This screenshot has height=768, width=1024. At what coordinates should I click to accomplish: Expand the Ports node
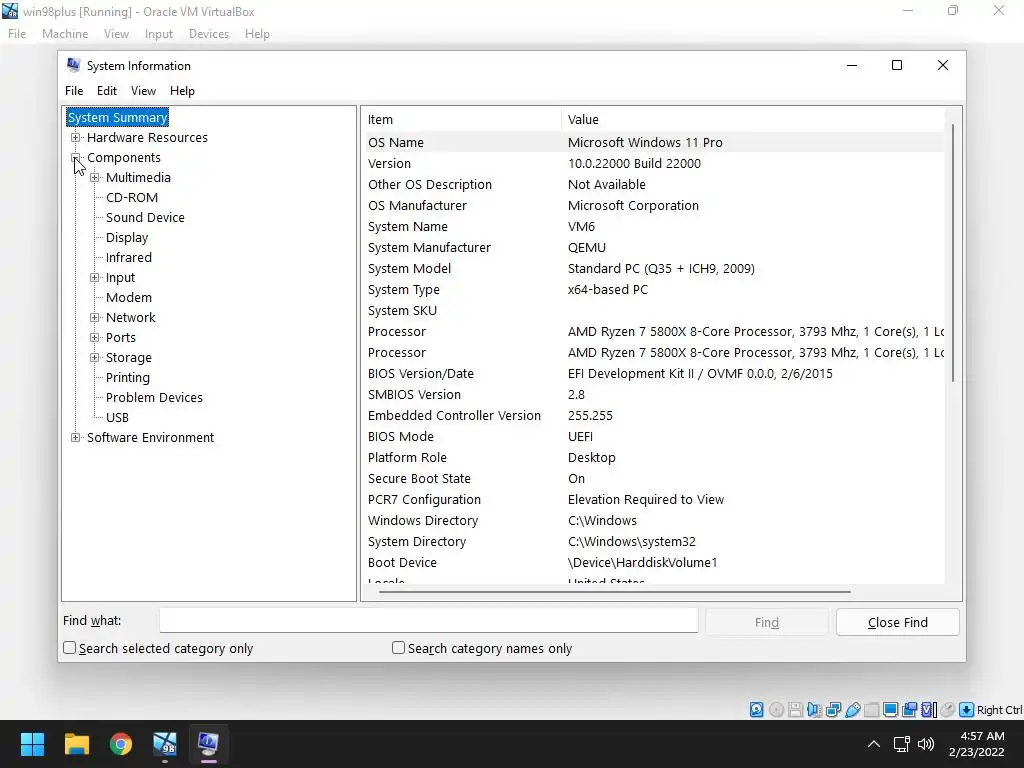95,338
